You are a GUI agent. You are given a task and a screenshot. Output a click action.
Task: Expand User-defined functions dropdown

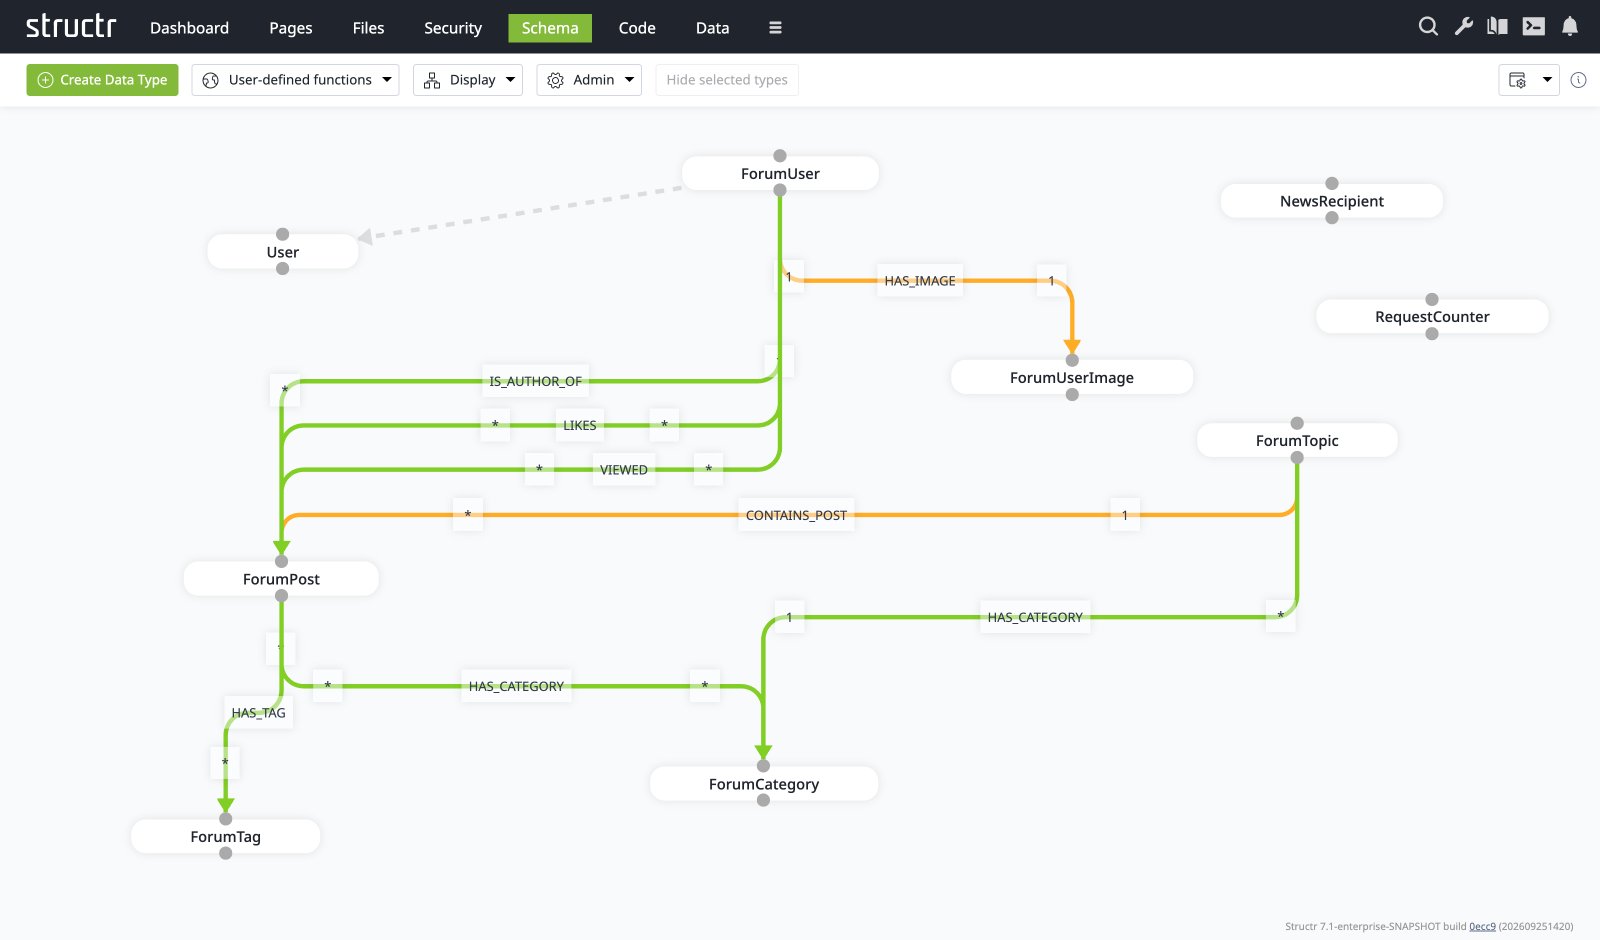pyautogui.click(x=295, y=80)
